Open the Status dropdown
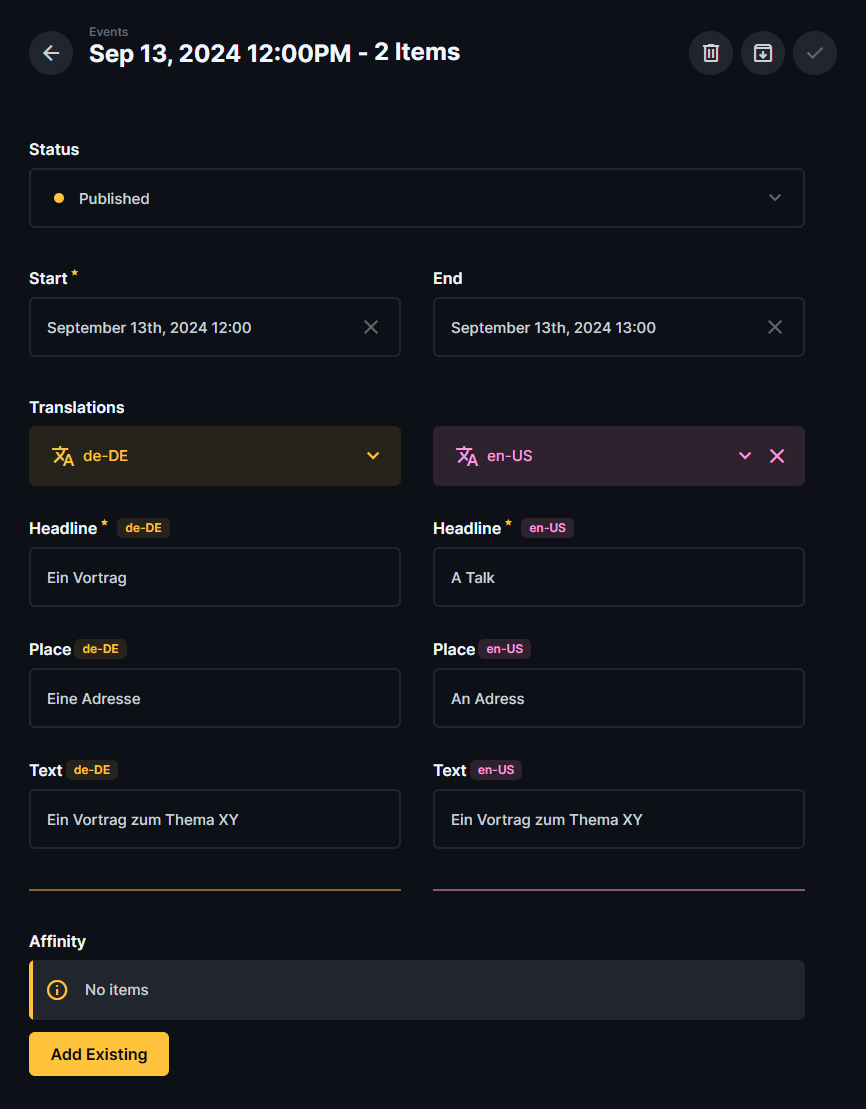 pos(416,198)
